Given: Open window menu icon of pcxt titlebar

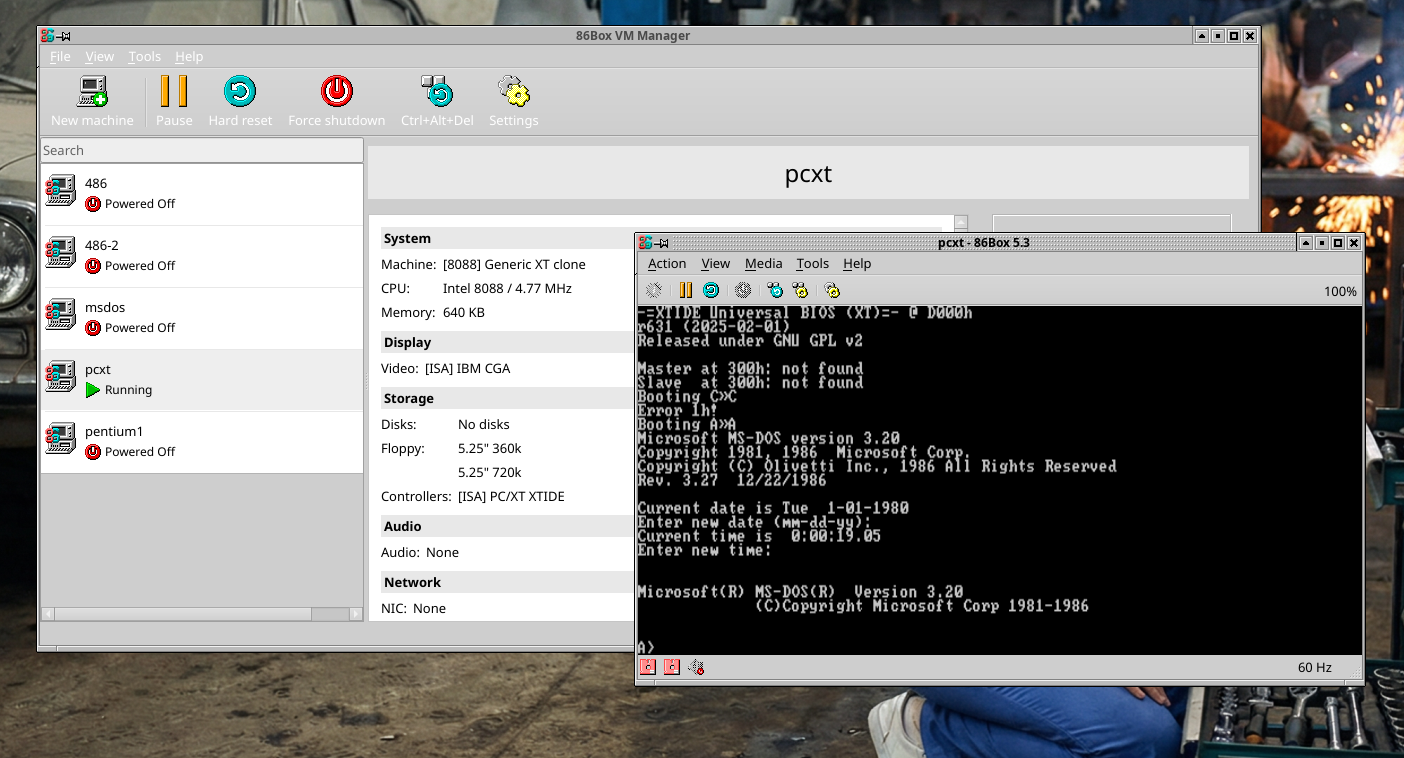Looking at the screenshot, I should tap(646, 243).
